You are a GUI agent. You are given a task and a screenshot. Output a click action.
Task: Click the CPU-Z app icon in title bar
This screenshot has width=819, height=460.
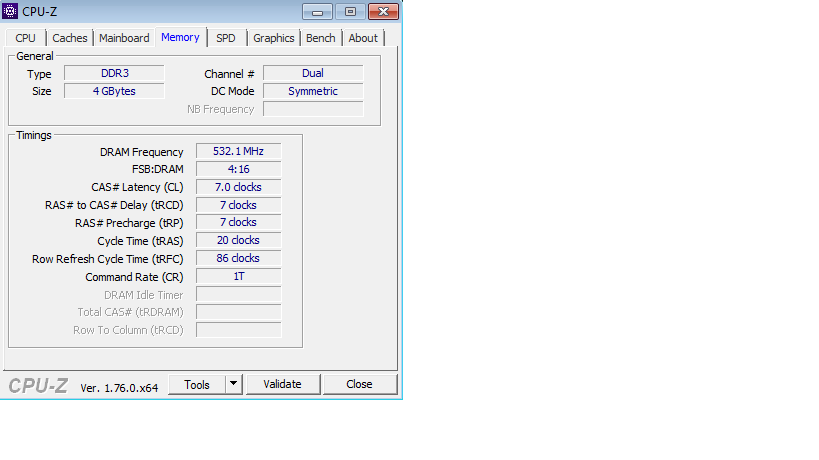click(10, 11)
